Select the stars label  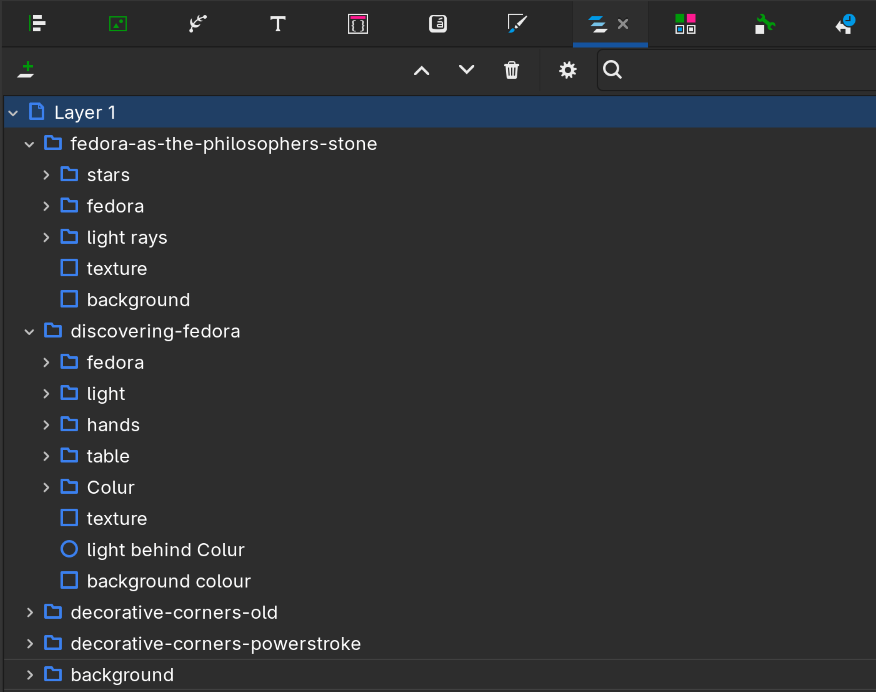point(108,175)
